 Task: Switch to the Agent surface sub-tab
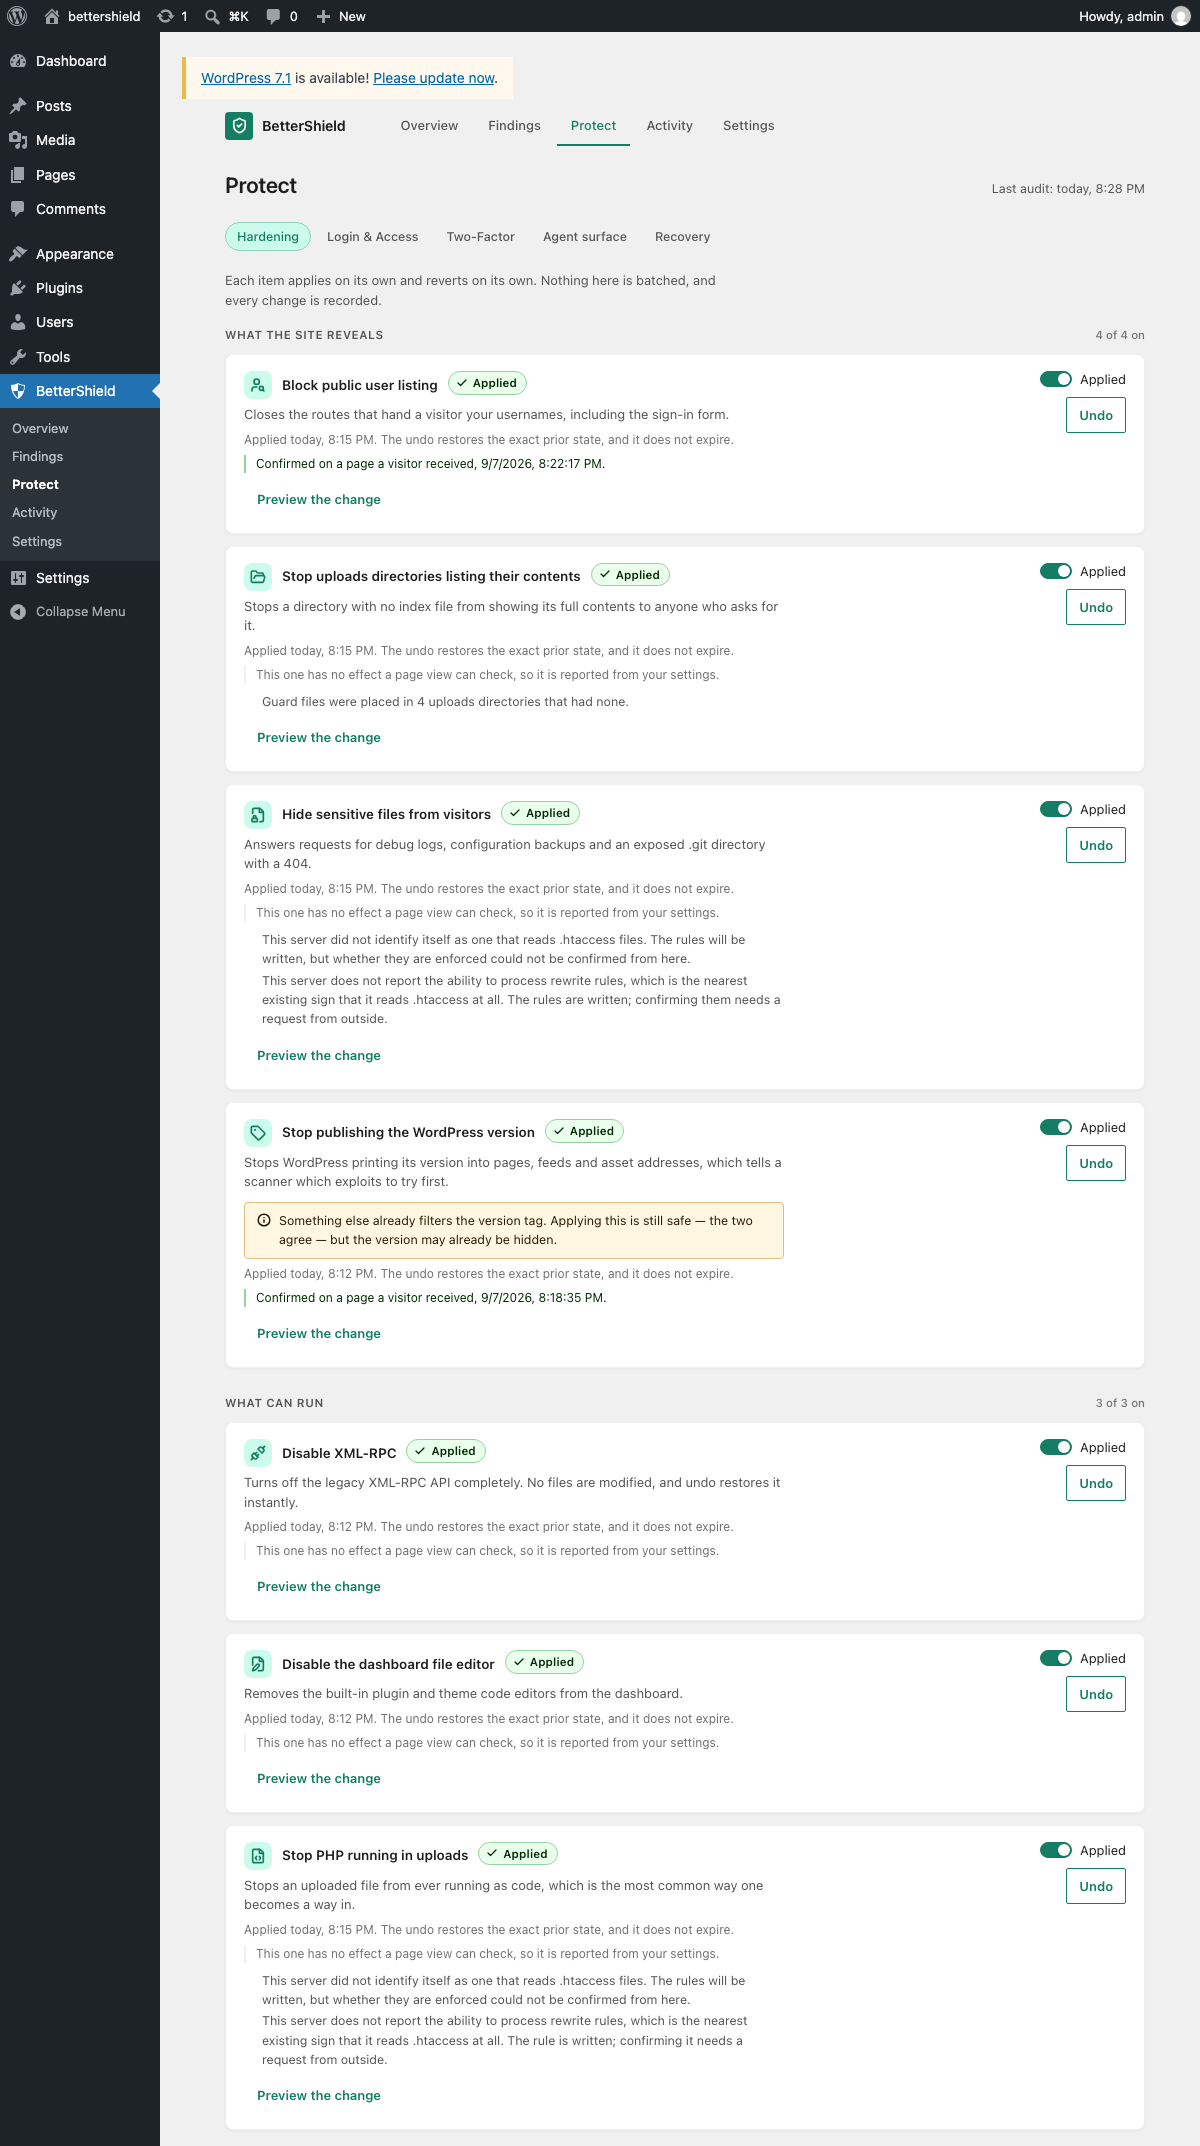tap(585, 237)
